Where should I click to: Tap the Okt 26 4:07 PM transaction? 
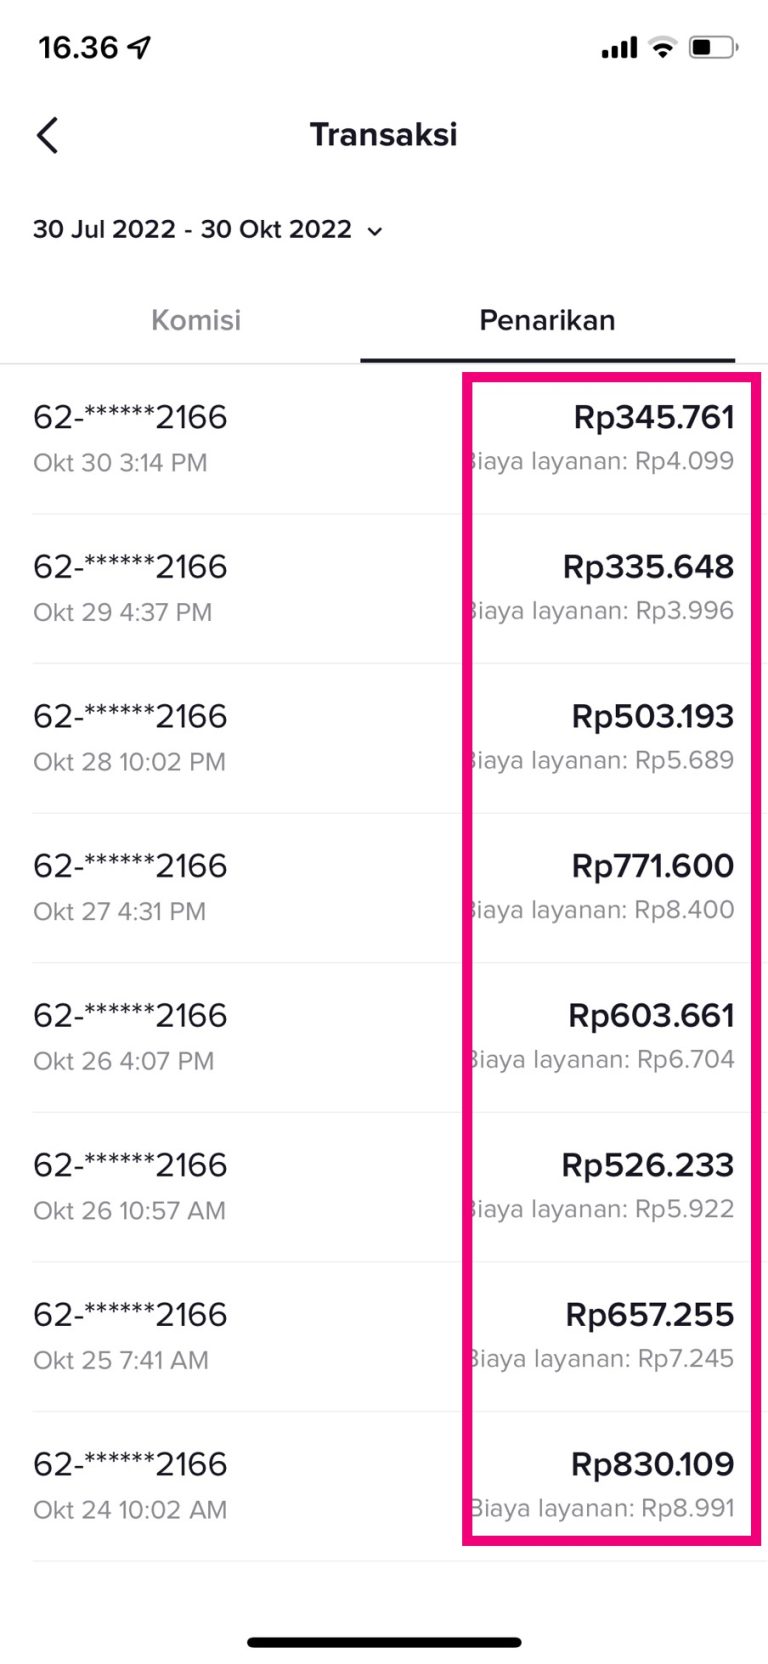click(x=130, y=1037)
